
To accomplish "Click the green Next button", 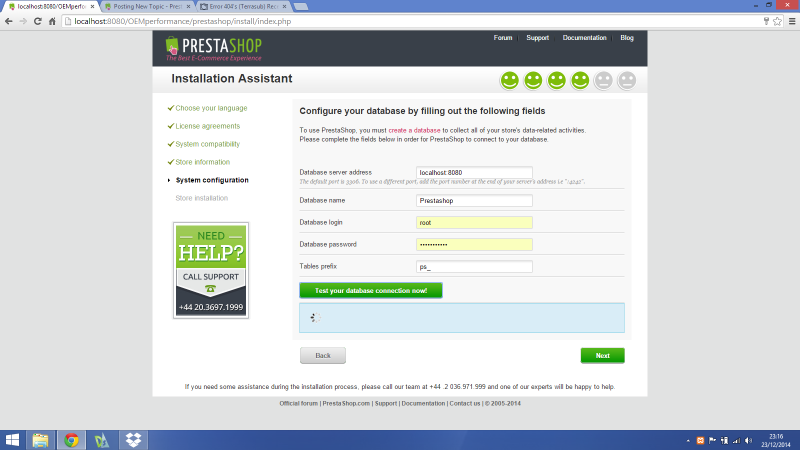I will point(602,355).
